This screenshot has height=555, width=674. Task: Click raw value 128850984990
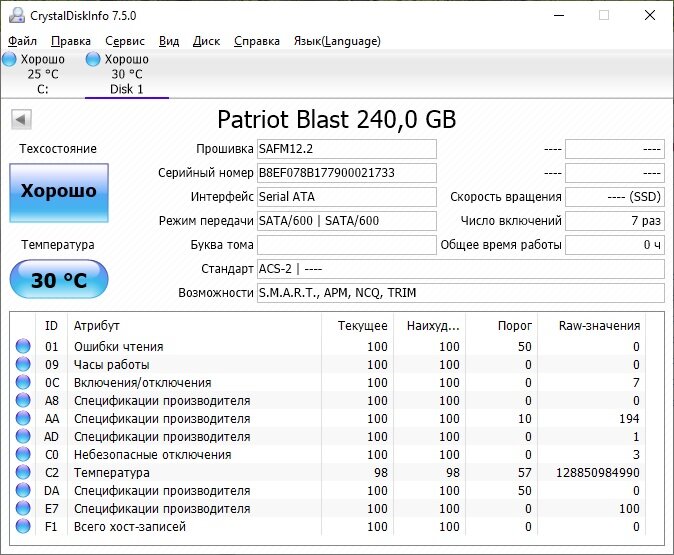(x=598, y=472)
